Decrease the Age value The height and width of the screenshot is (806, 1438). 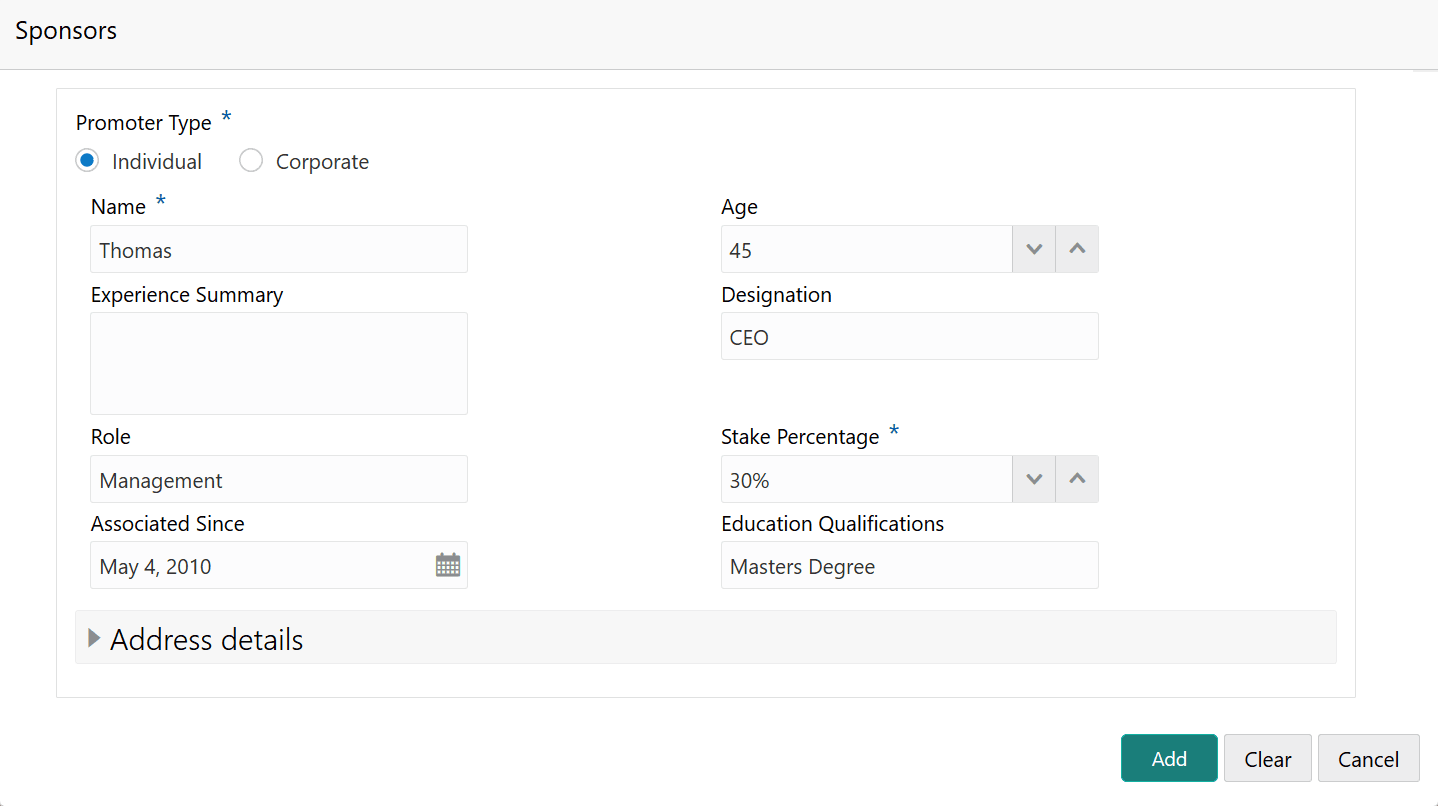(1034, 250)
